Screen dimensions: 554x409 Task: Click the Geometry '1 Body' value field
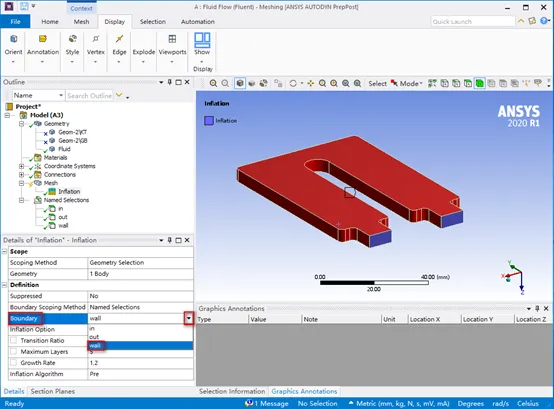coord(140,274)
